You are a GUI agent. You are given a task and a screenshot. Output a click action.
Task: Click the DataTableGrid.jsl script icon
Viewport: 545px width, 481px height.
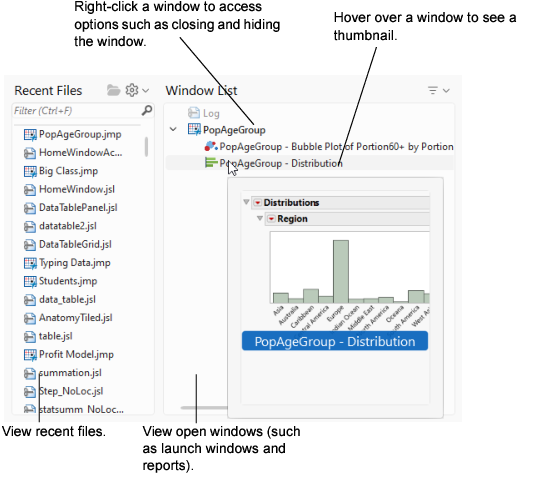[30, 245]
